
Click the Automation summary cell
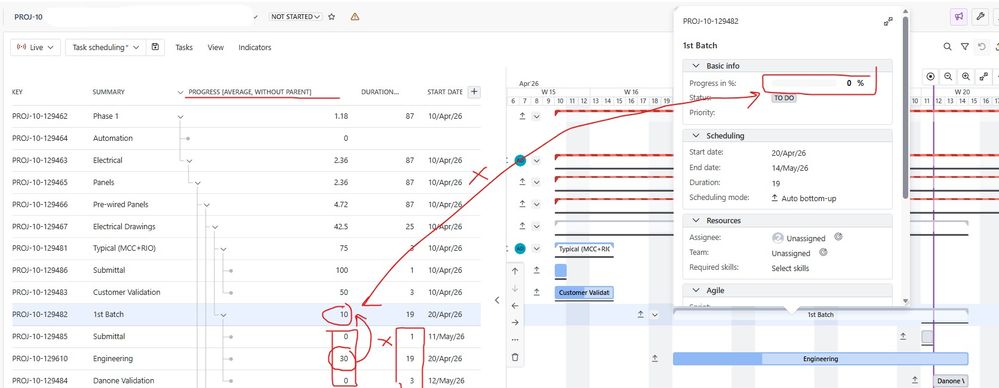pyautogui.click(x=113, y=138)
